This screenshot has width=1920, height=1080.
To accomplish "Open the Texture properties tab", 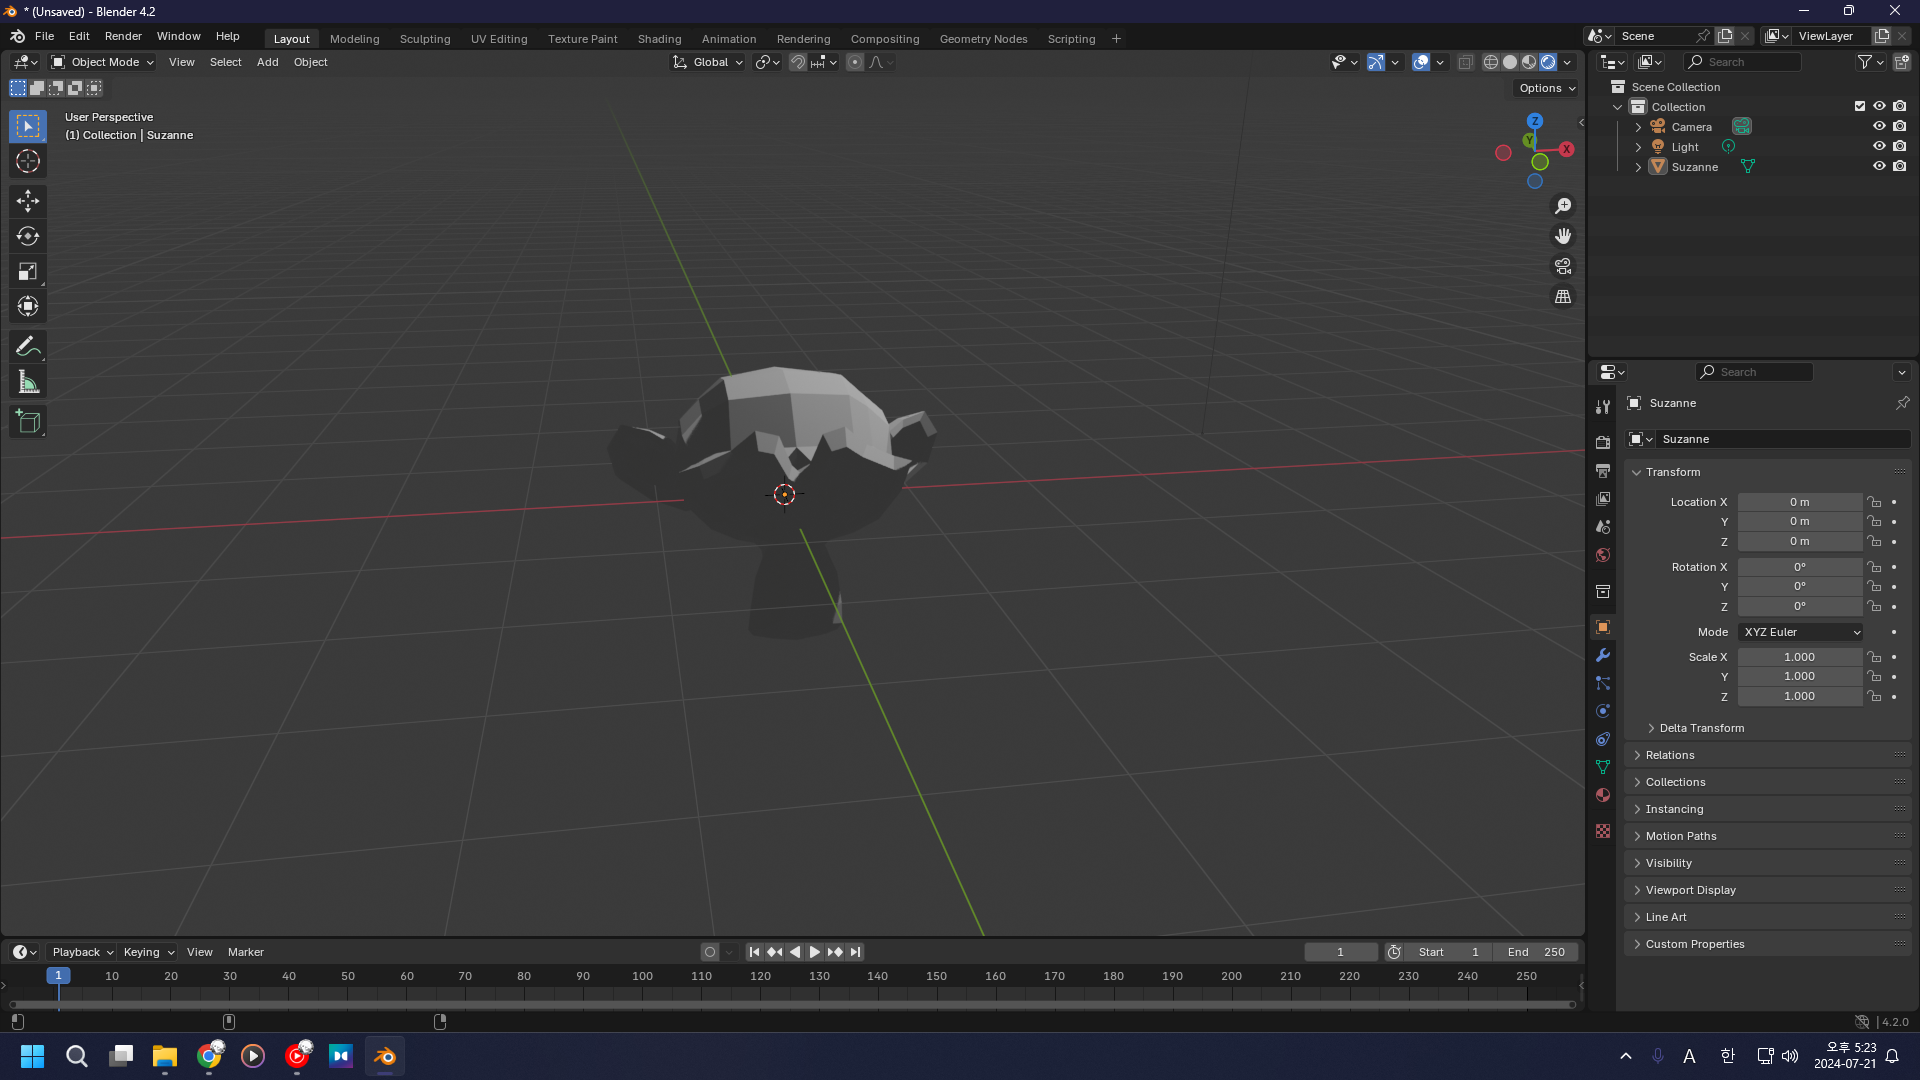I will tap(1603, 831).
